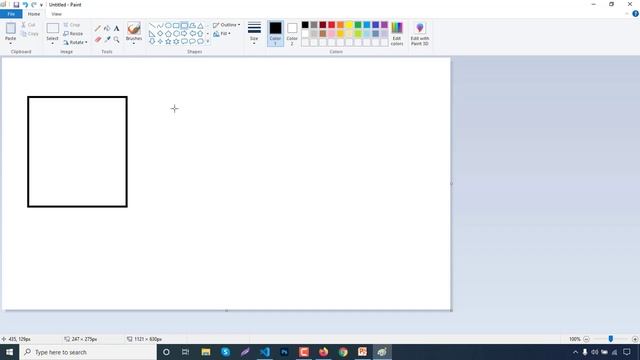Select the Color picker eyedropper tool
Image resolution: width=640 pixels, height=360 pixels.
point(107,39)
